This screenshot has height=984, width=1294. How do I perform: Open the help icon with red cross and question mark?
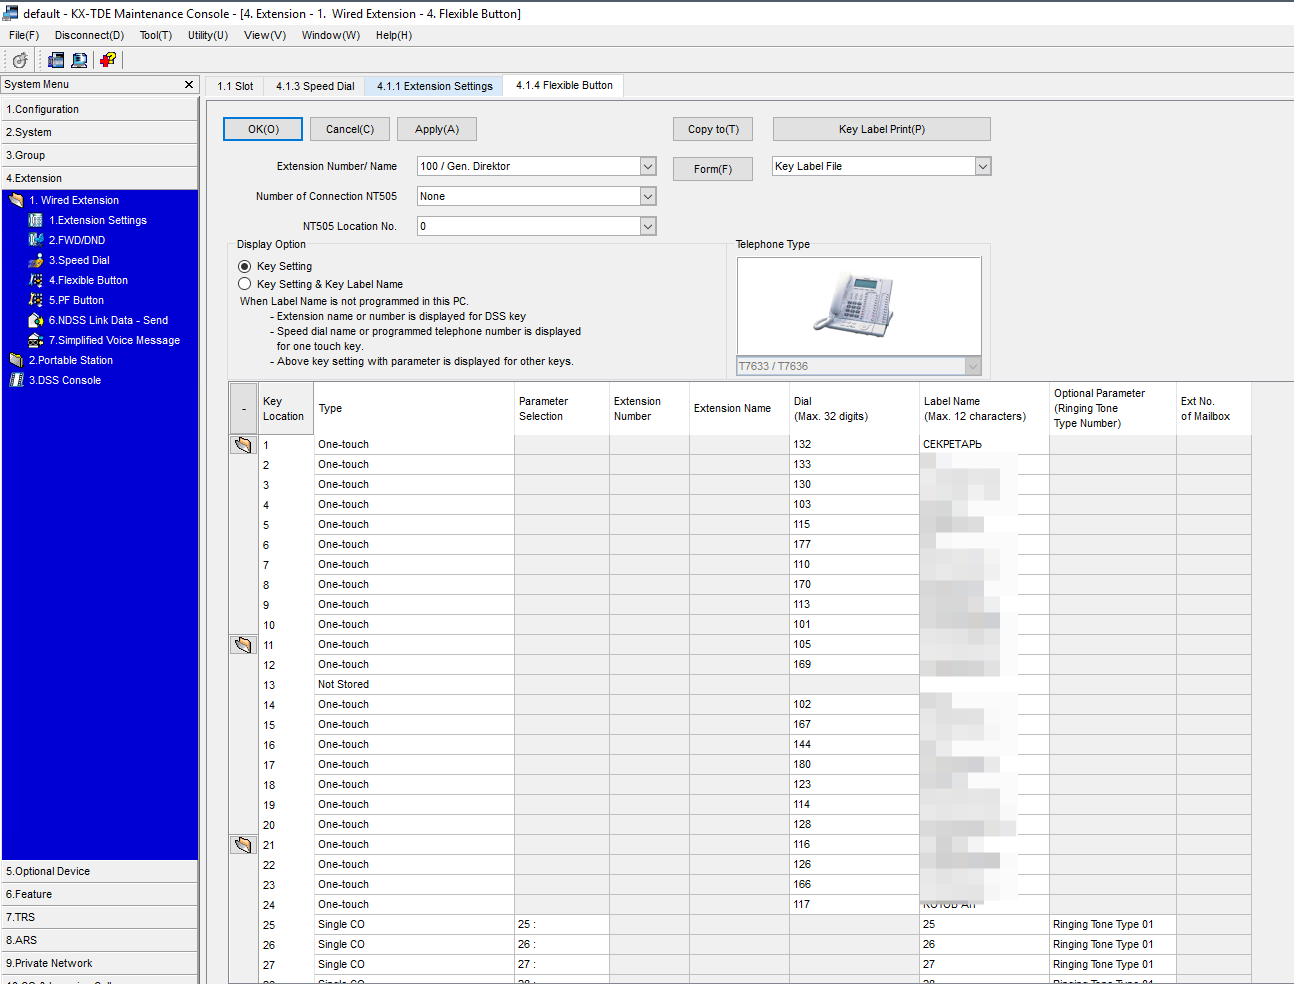click(x=108, y=60)
